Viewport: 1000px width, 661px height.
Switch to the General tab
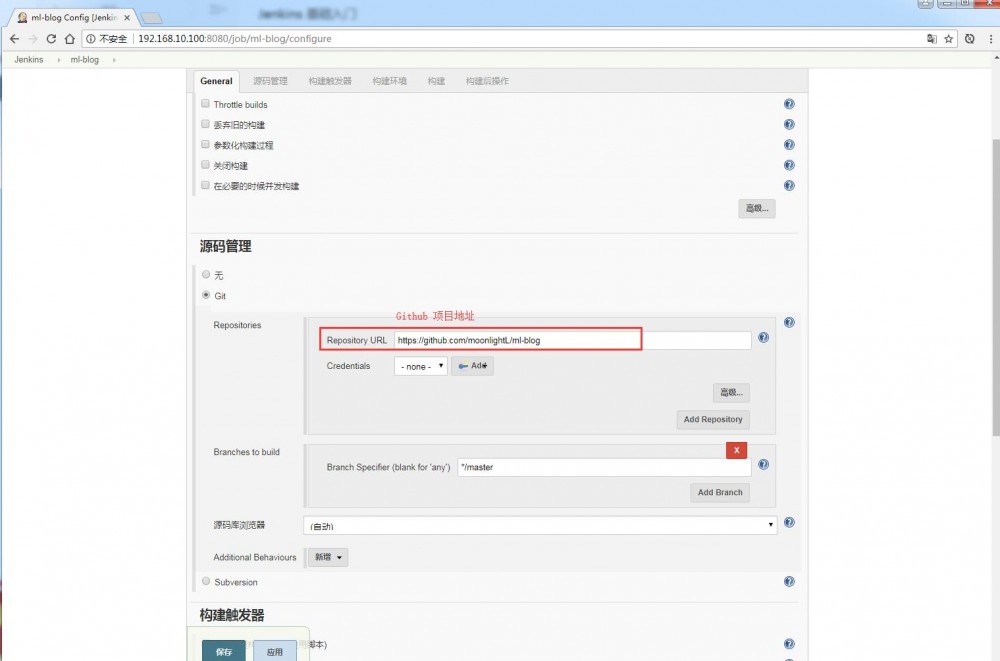coord(216,81)
